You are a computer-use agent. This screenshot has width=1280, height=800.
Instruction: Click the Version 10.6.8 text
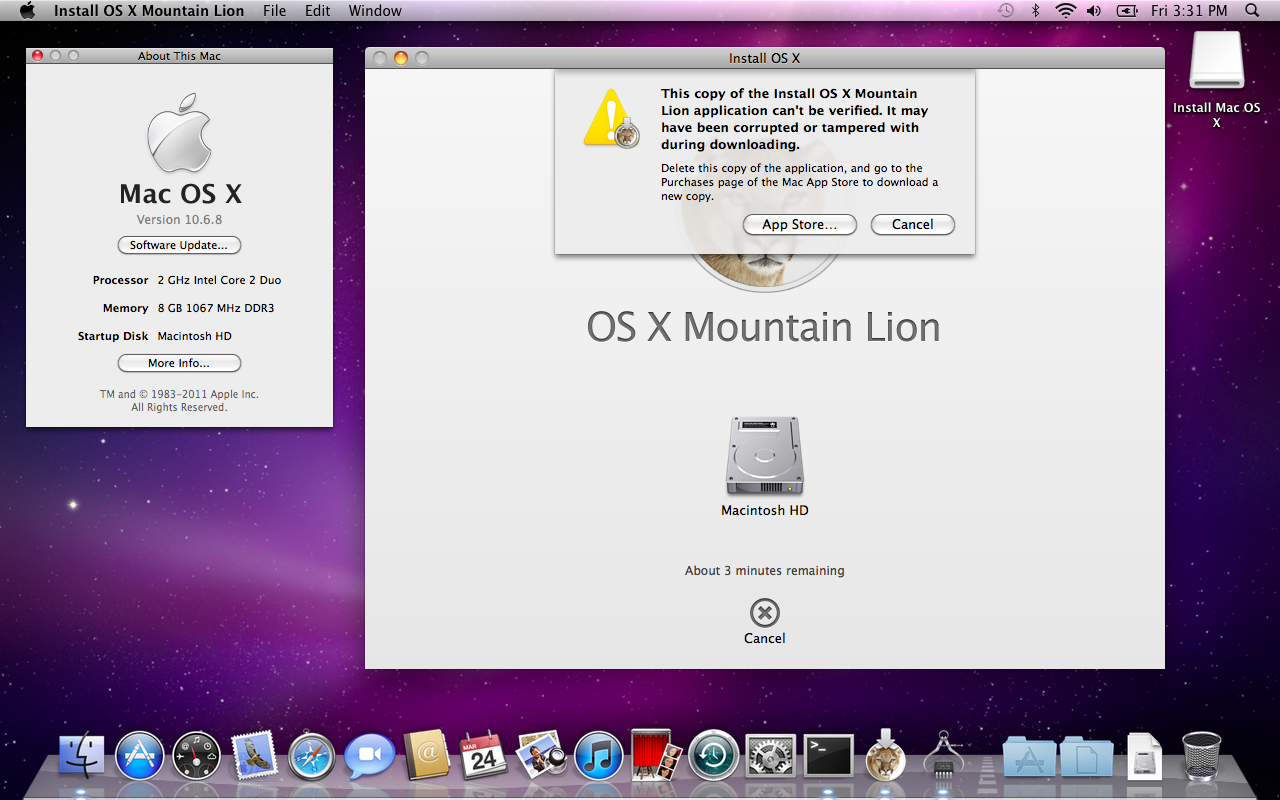click(x=179, y=220)
